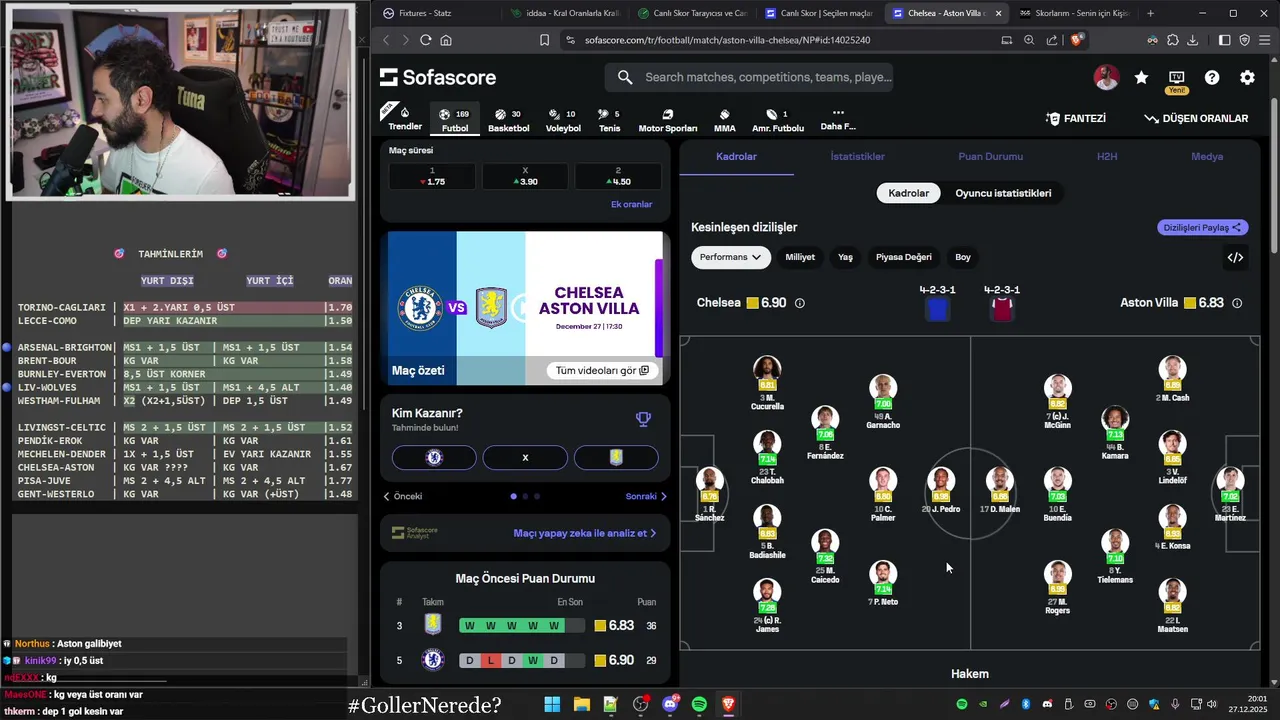This screenshot has height=720, width=1280.
Task: Open browser zoom magnifier icon
Action: [x=1029, y=40]
